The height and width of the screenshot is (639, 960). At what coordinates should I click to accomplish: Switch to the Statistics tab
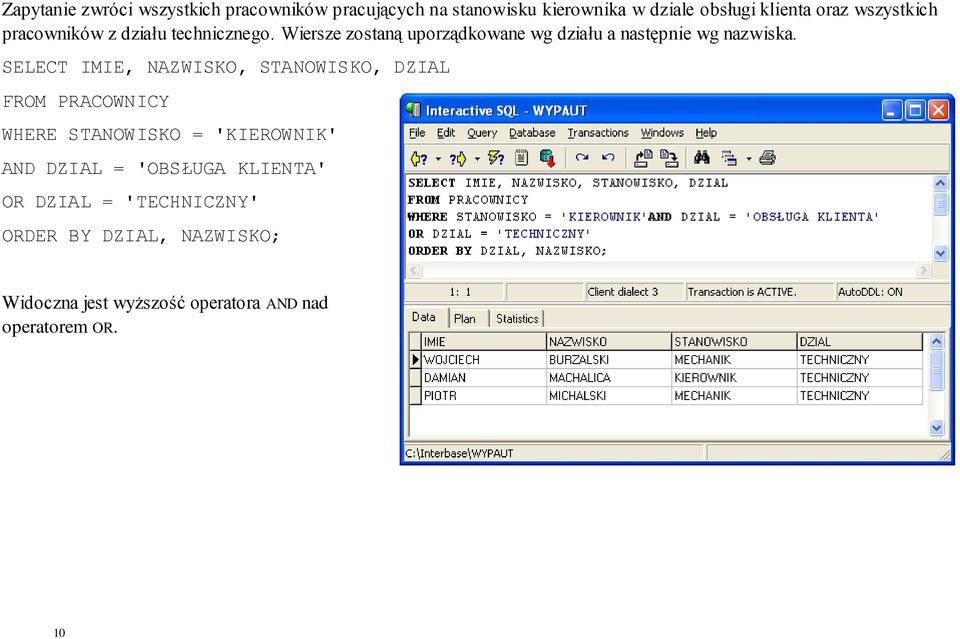click(517, 319)
